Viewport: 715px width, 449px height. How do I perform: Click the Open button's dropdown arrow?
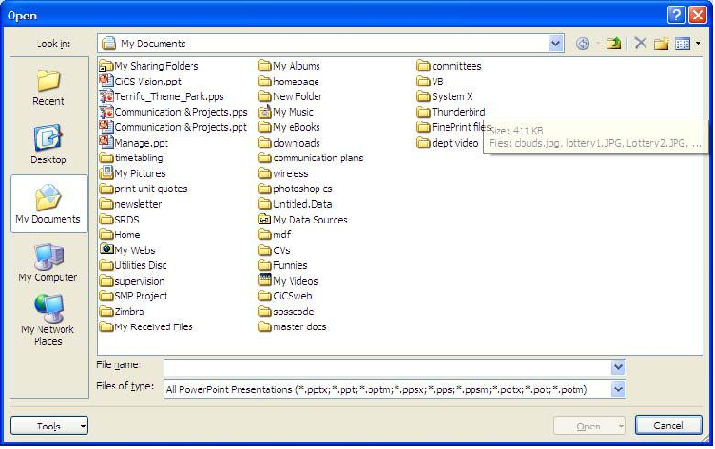pyautogui.click(x=621, y=426)
